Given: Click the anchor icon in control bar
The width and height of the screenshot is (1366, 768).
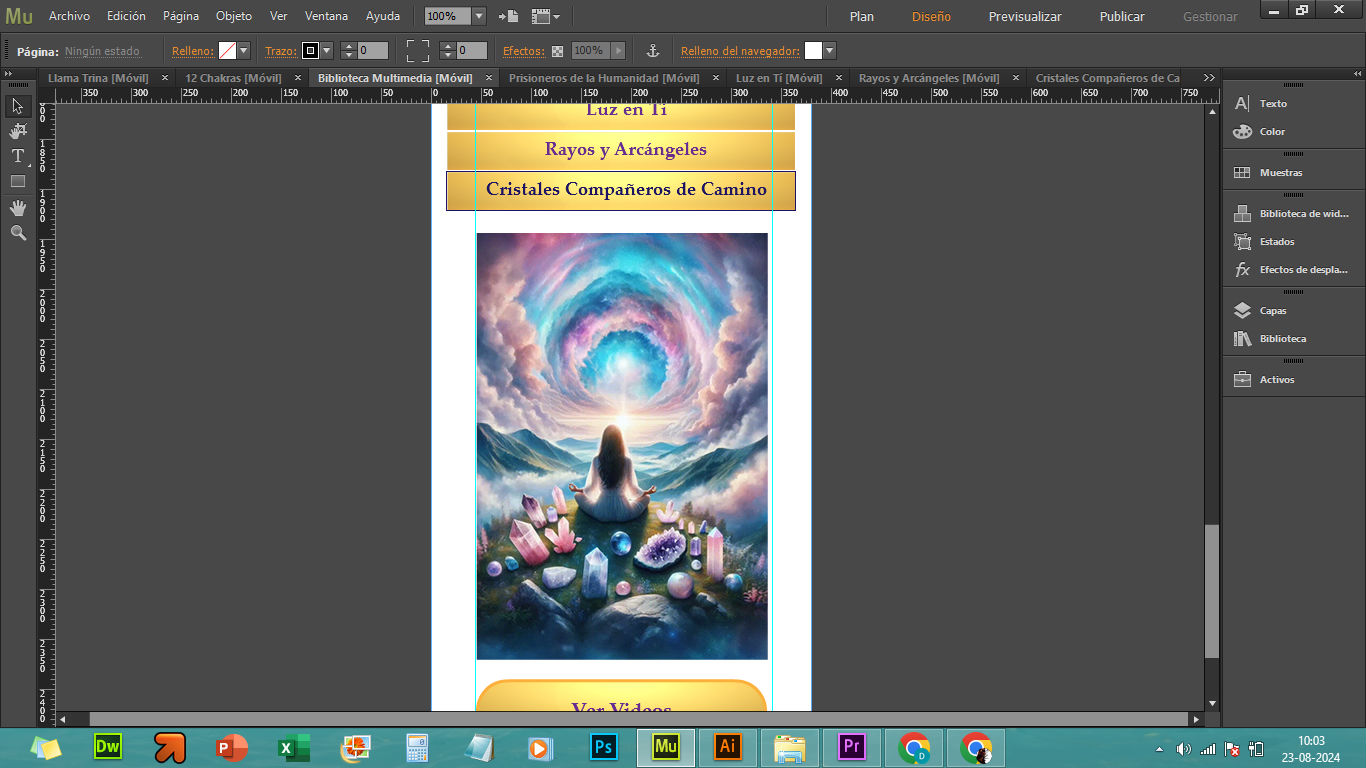Looking at the screenshot, I should (652, 51).
